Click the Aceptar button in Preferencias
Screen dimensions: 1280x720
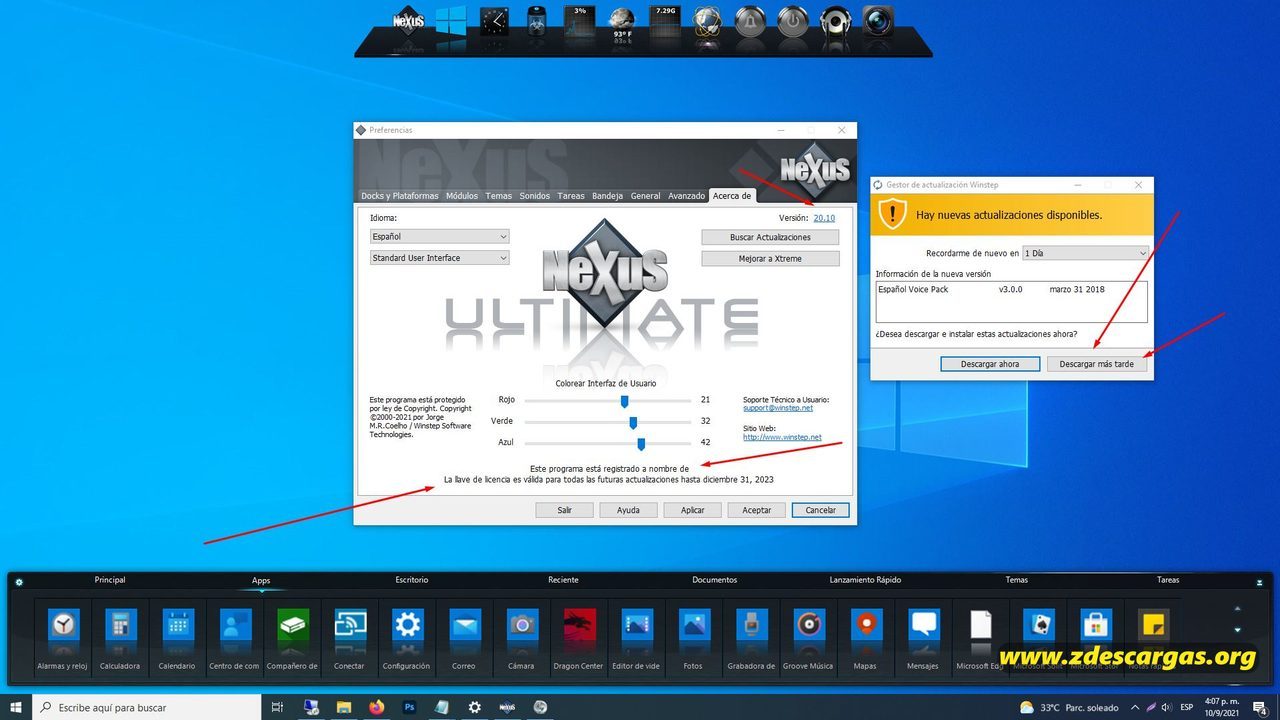click(x=757, y=510)
